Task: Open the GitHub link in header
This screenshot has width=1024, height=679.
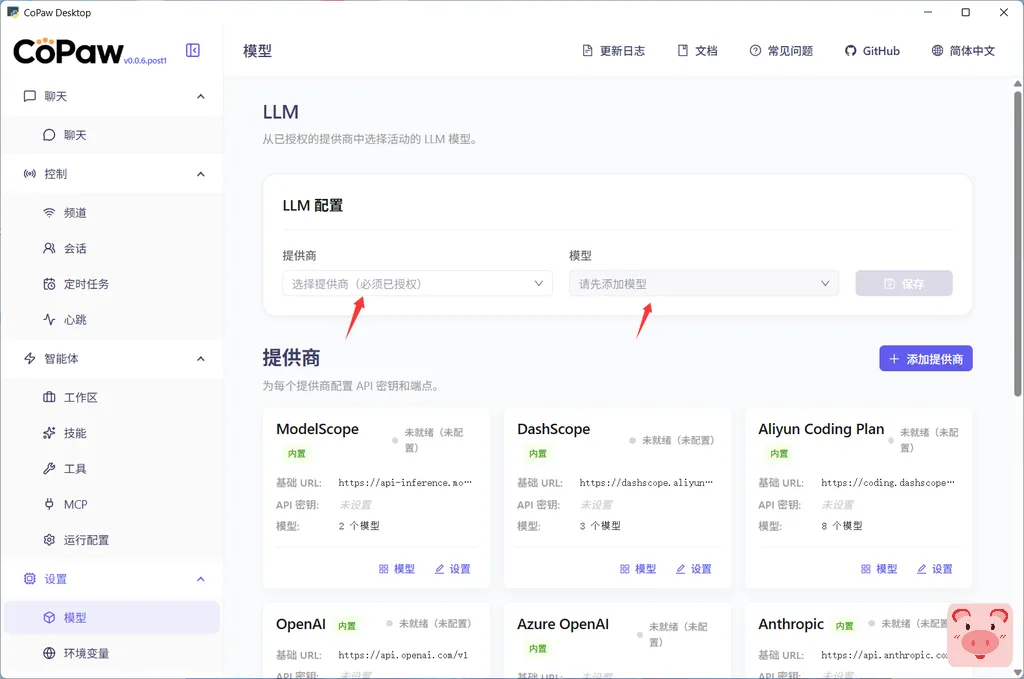Action: (x=872, y=51)
